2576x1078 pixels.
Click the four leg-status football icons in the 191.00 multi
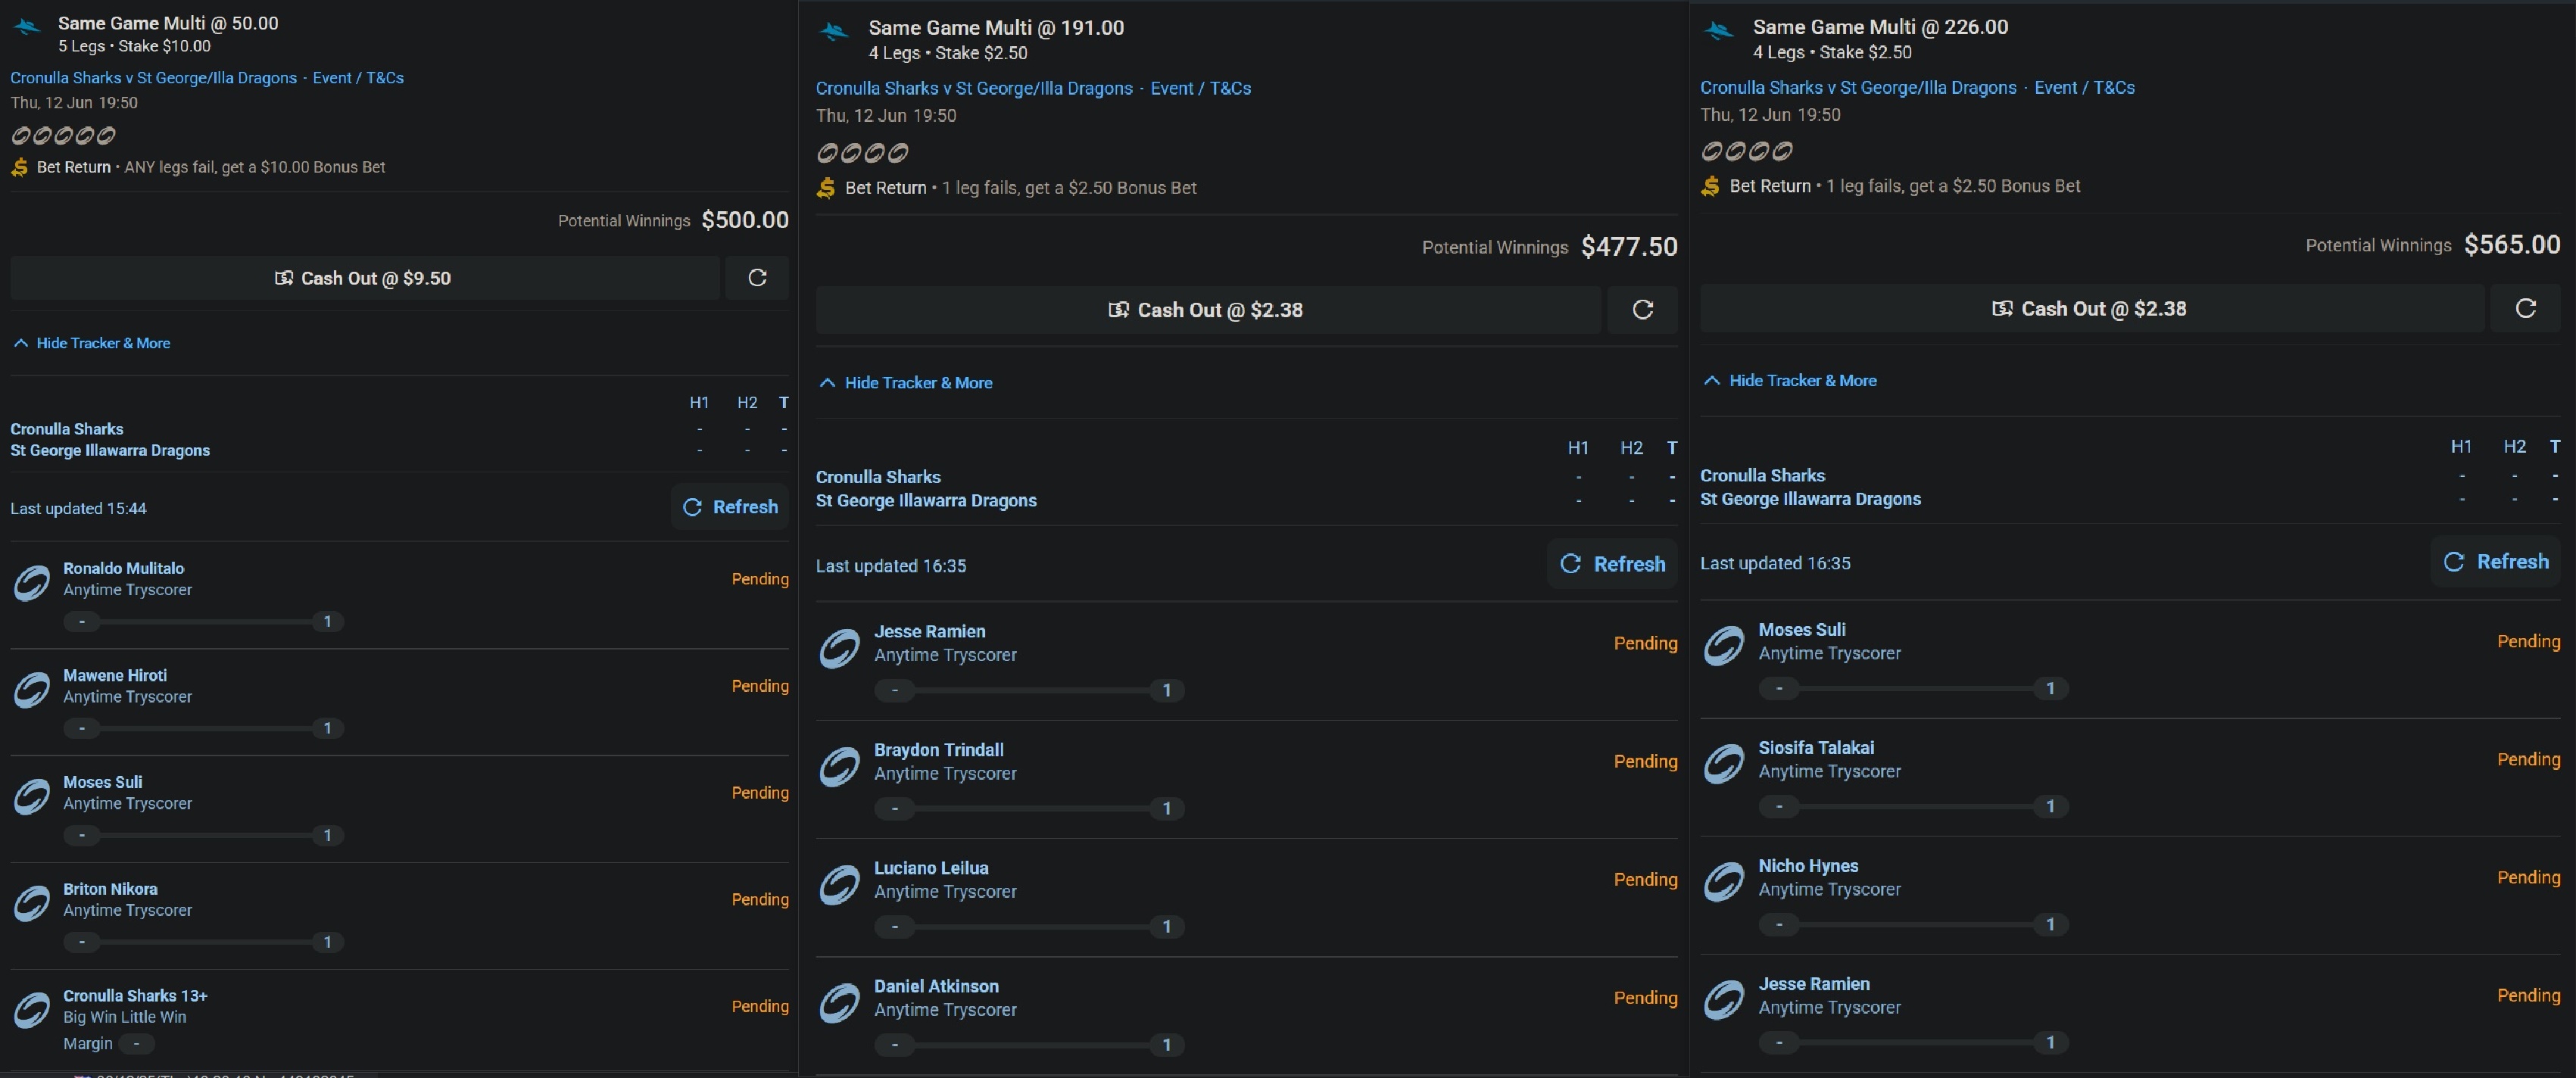tap(862, 153)
